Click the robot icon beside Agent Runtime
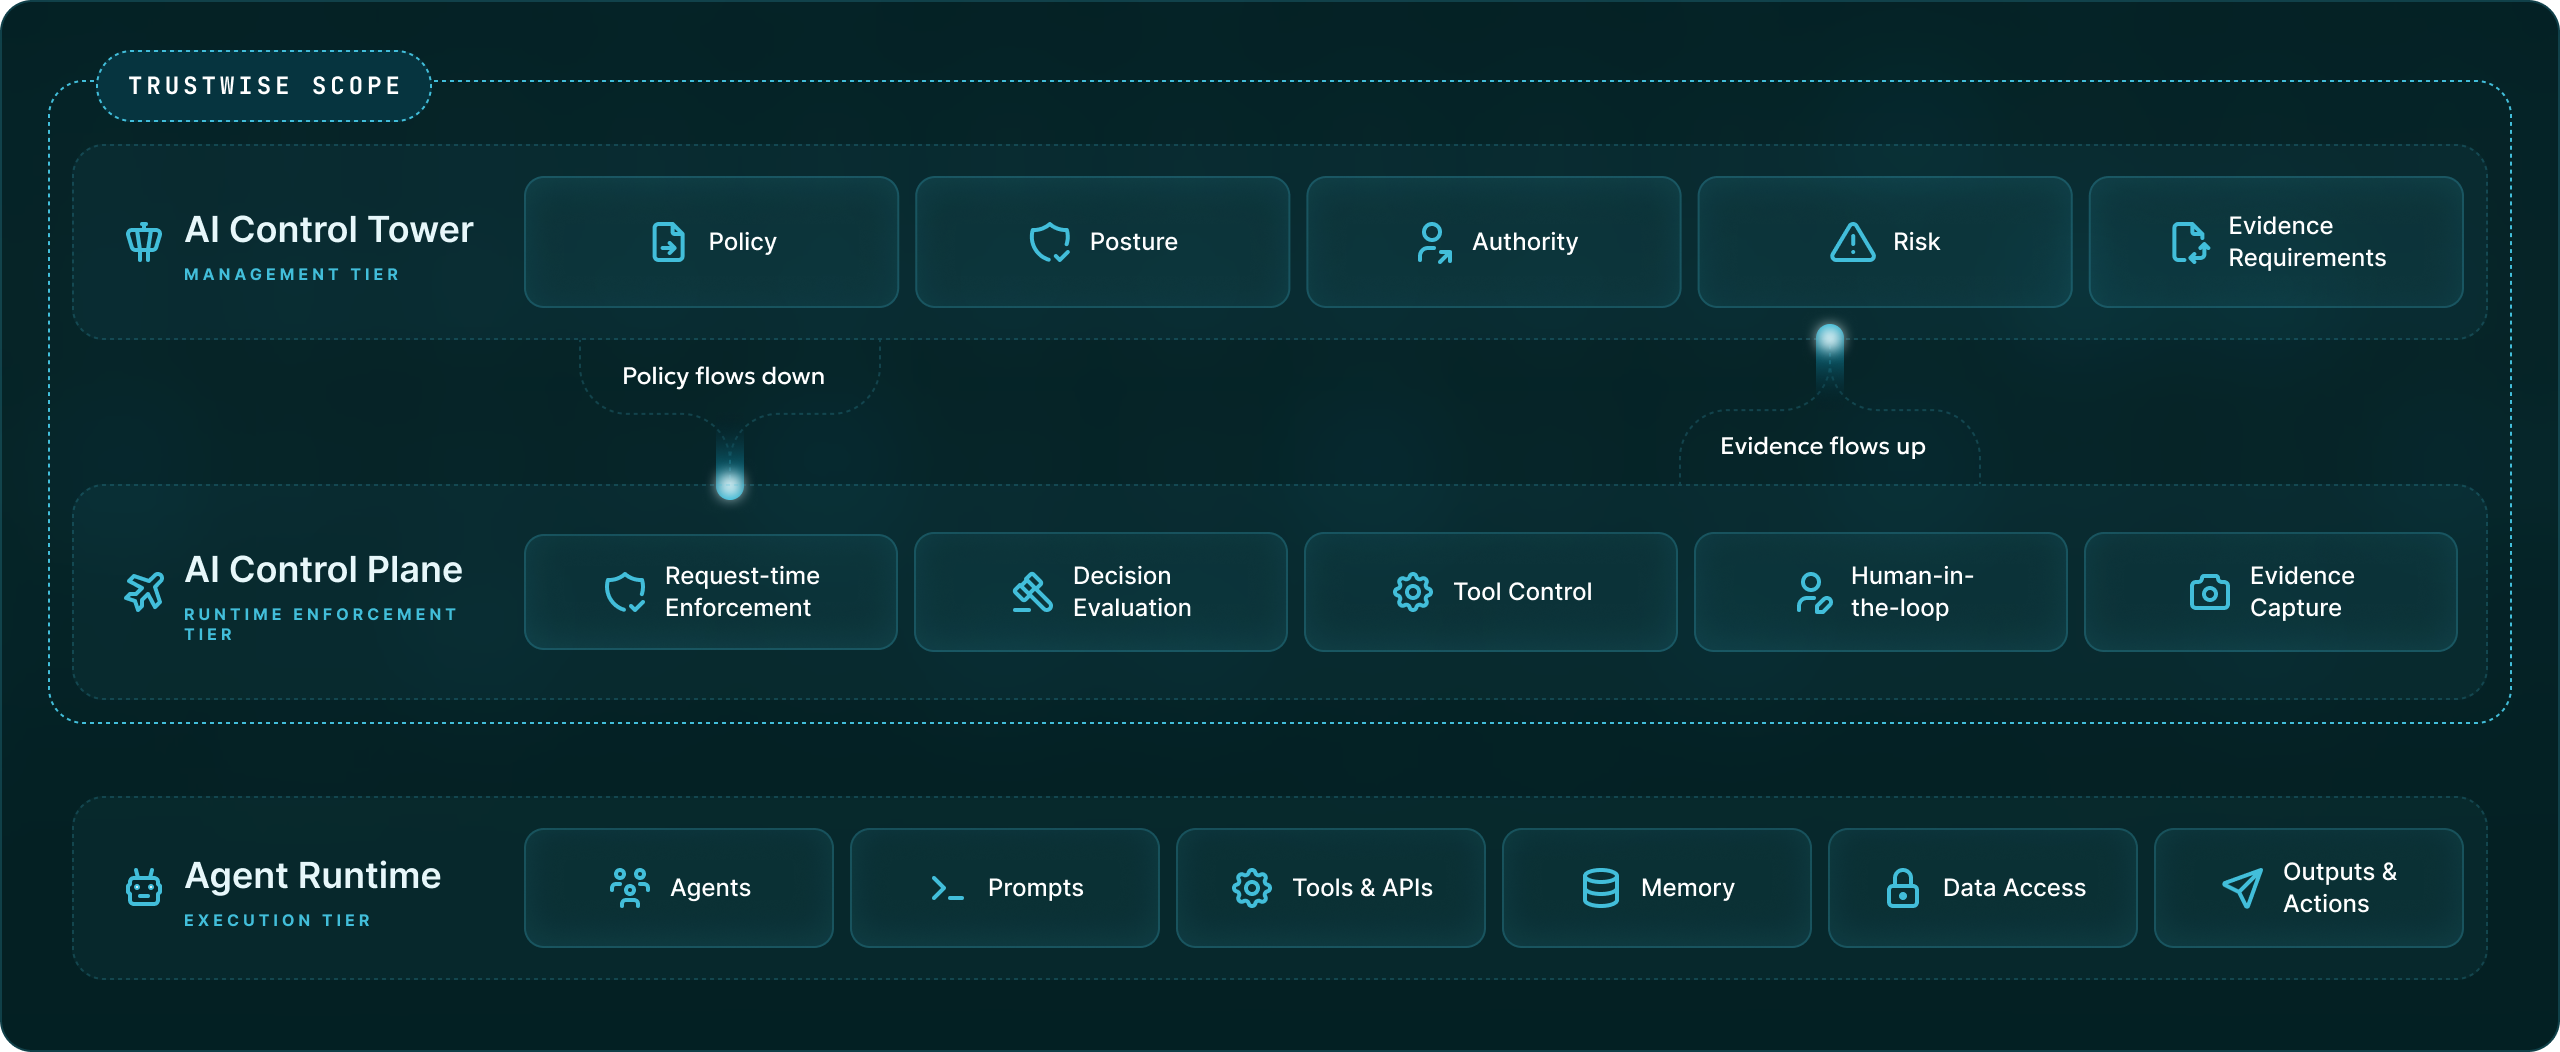The image size is (2560, 1052). click(x=144, y=887)
